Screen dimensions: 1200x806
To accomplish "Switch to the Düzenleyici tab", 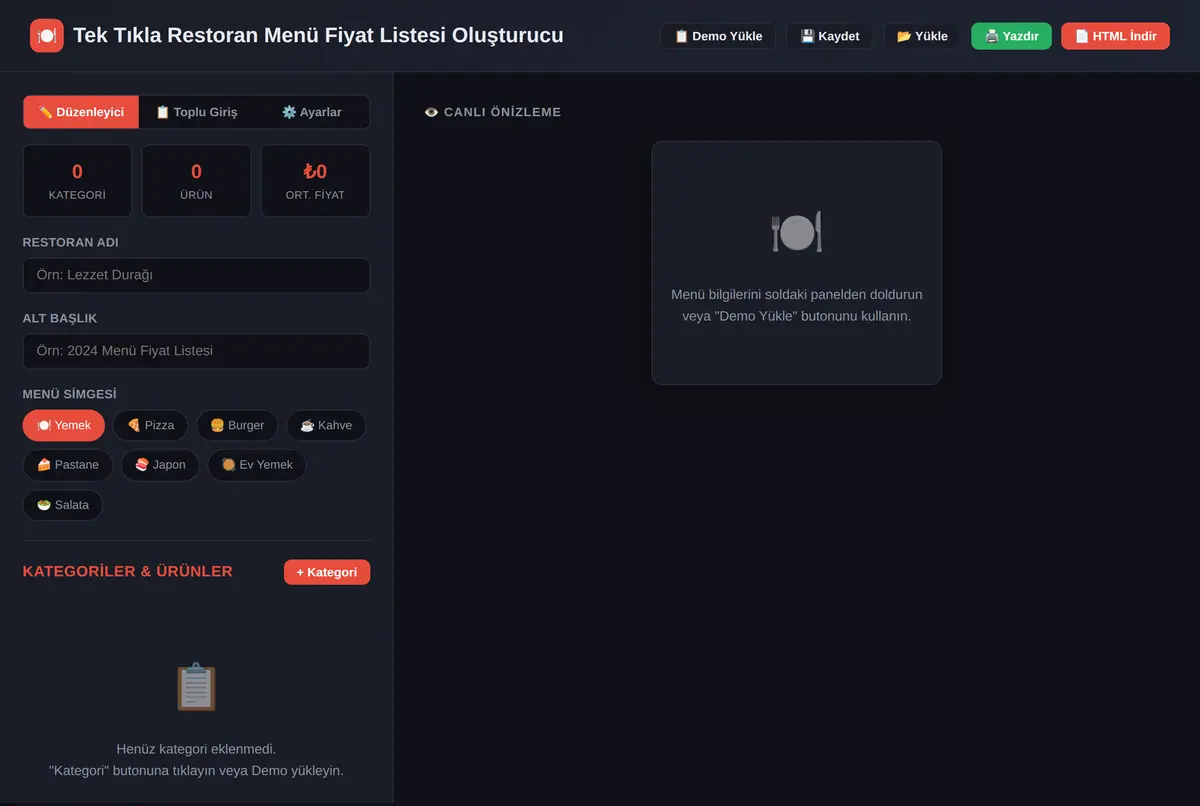I will pos(81,112).
